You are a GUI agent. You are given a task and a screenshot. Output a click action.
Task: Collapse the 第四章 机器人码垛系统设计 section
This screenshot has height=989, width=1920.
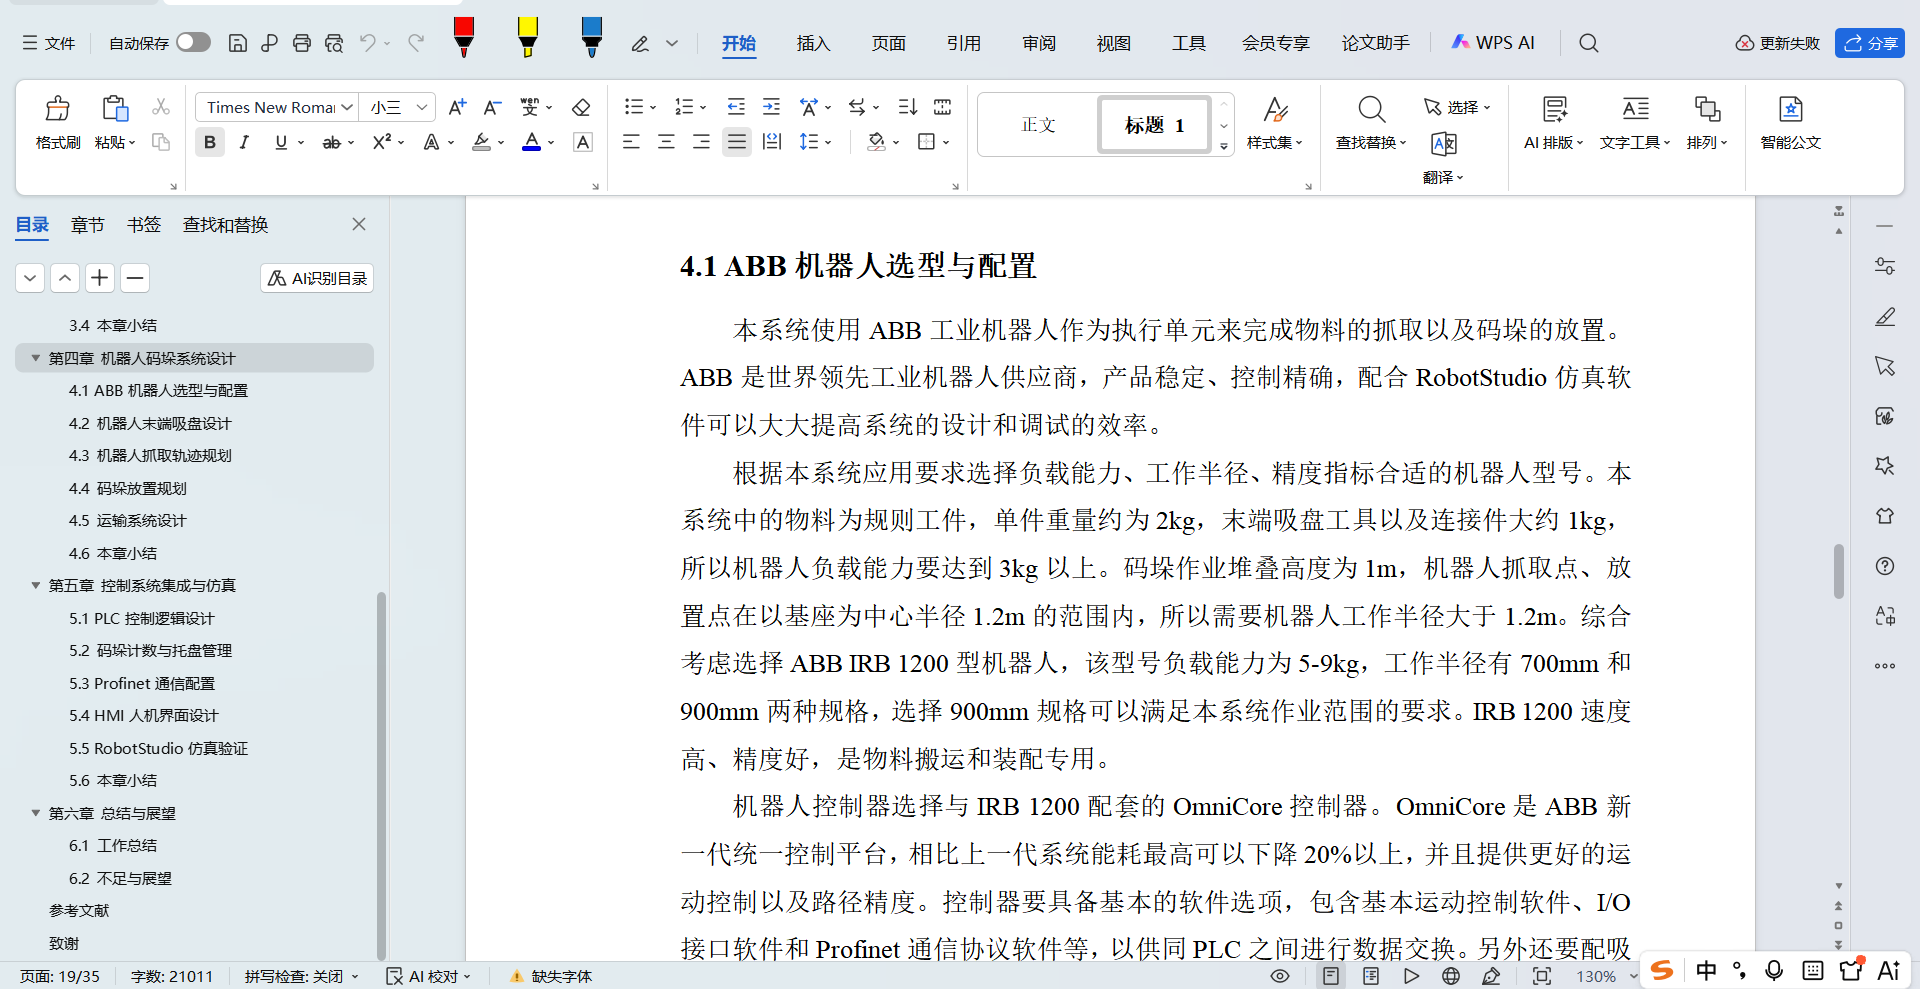pos(36,358)
